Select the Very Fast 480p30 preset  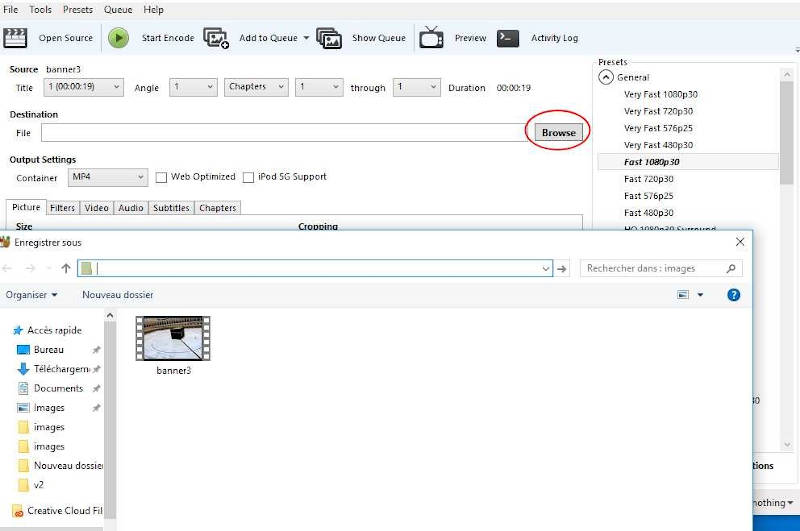tap(658, 145)
